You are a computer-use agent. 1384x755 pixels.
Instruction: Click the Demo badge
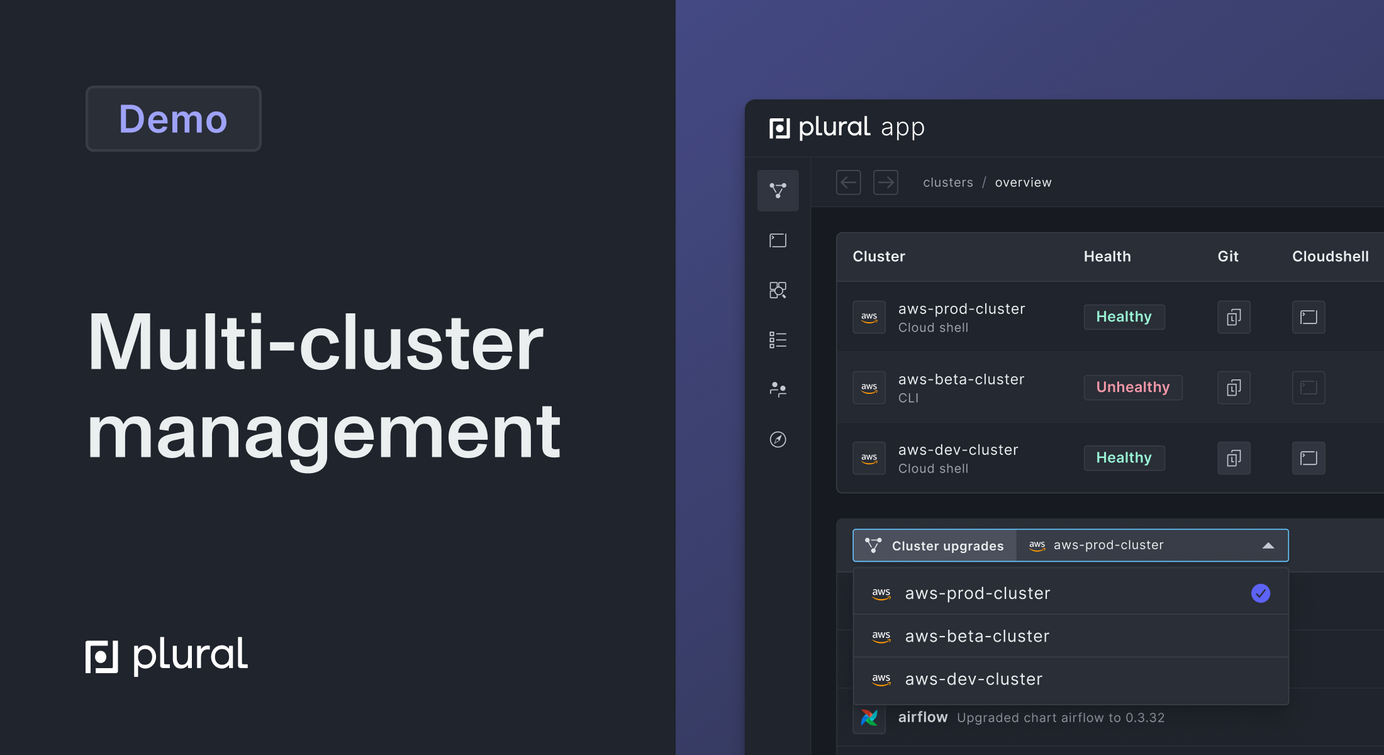click(x=173, y=119)
